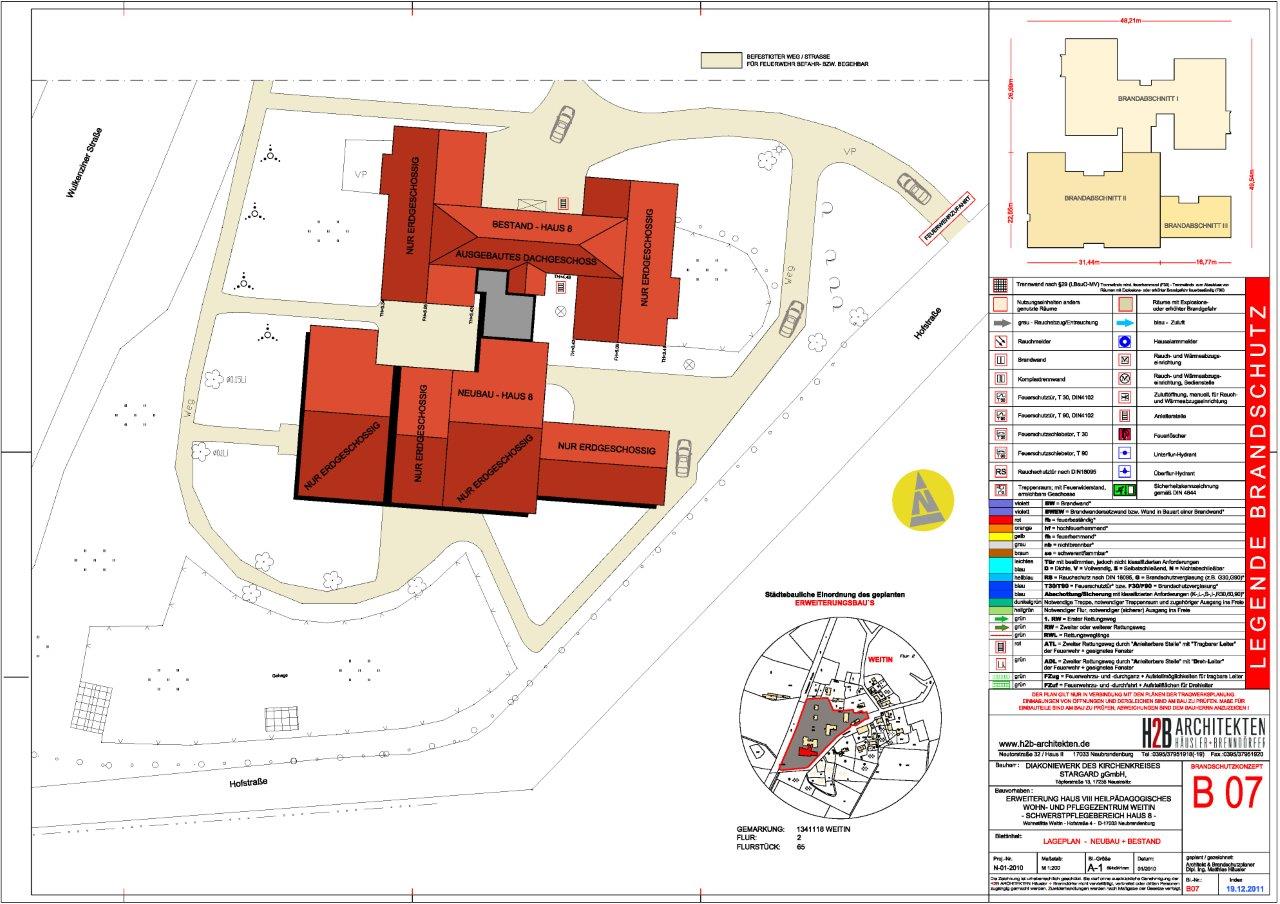Screen dimensions: 1280x904
Task: Click the Trennwand grid hatch legend symbol
Action: 1001,285
